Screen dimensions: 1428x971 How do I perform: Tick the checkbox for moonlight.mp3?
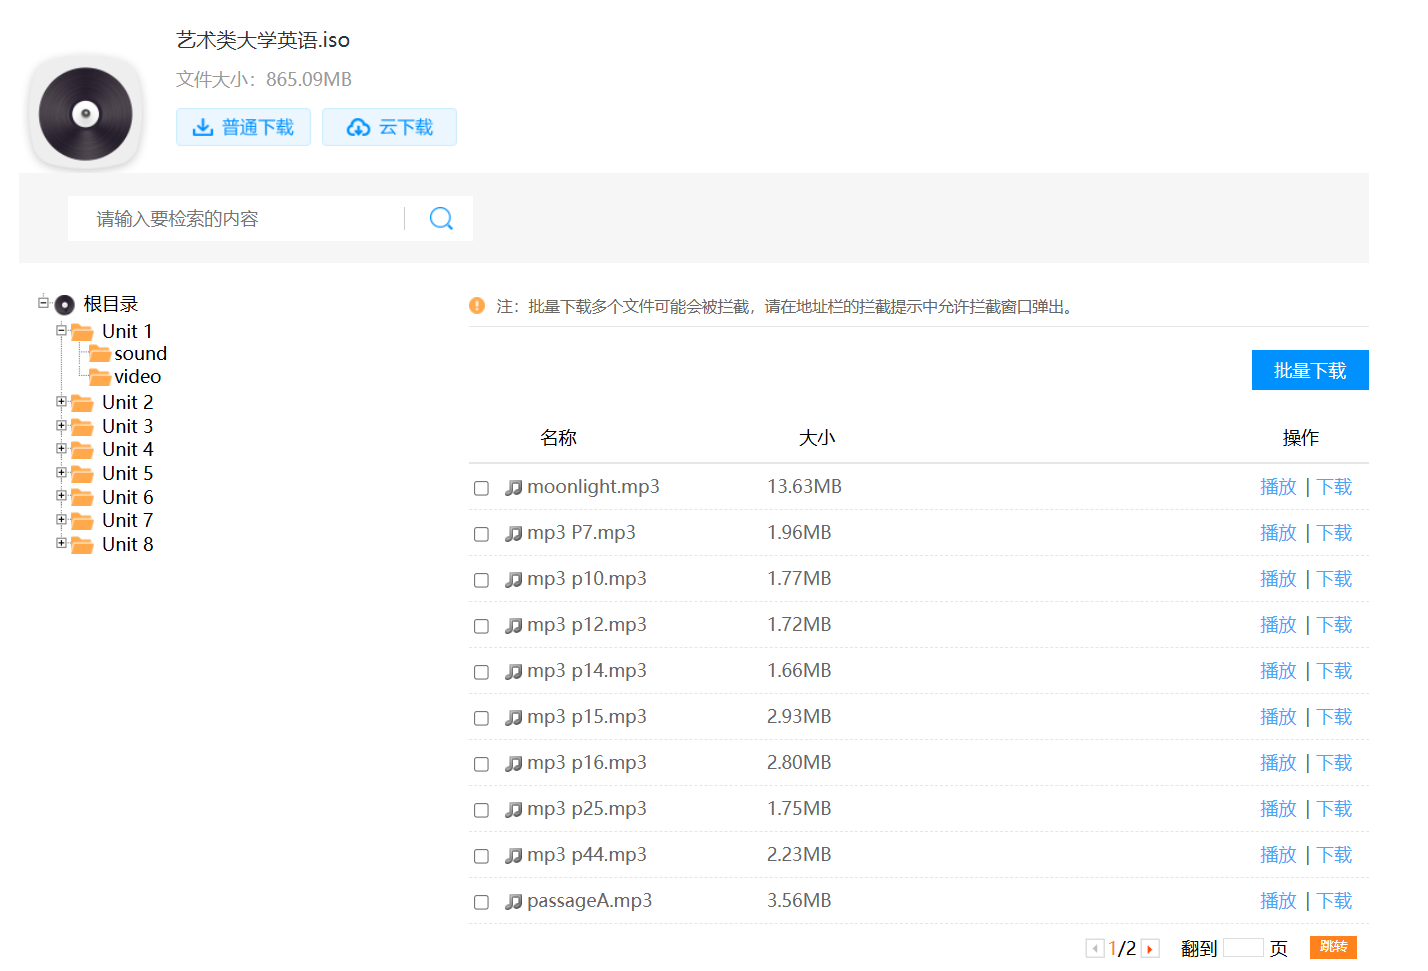(481, 488)
